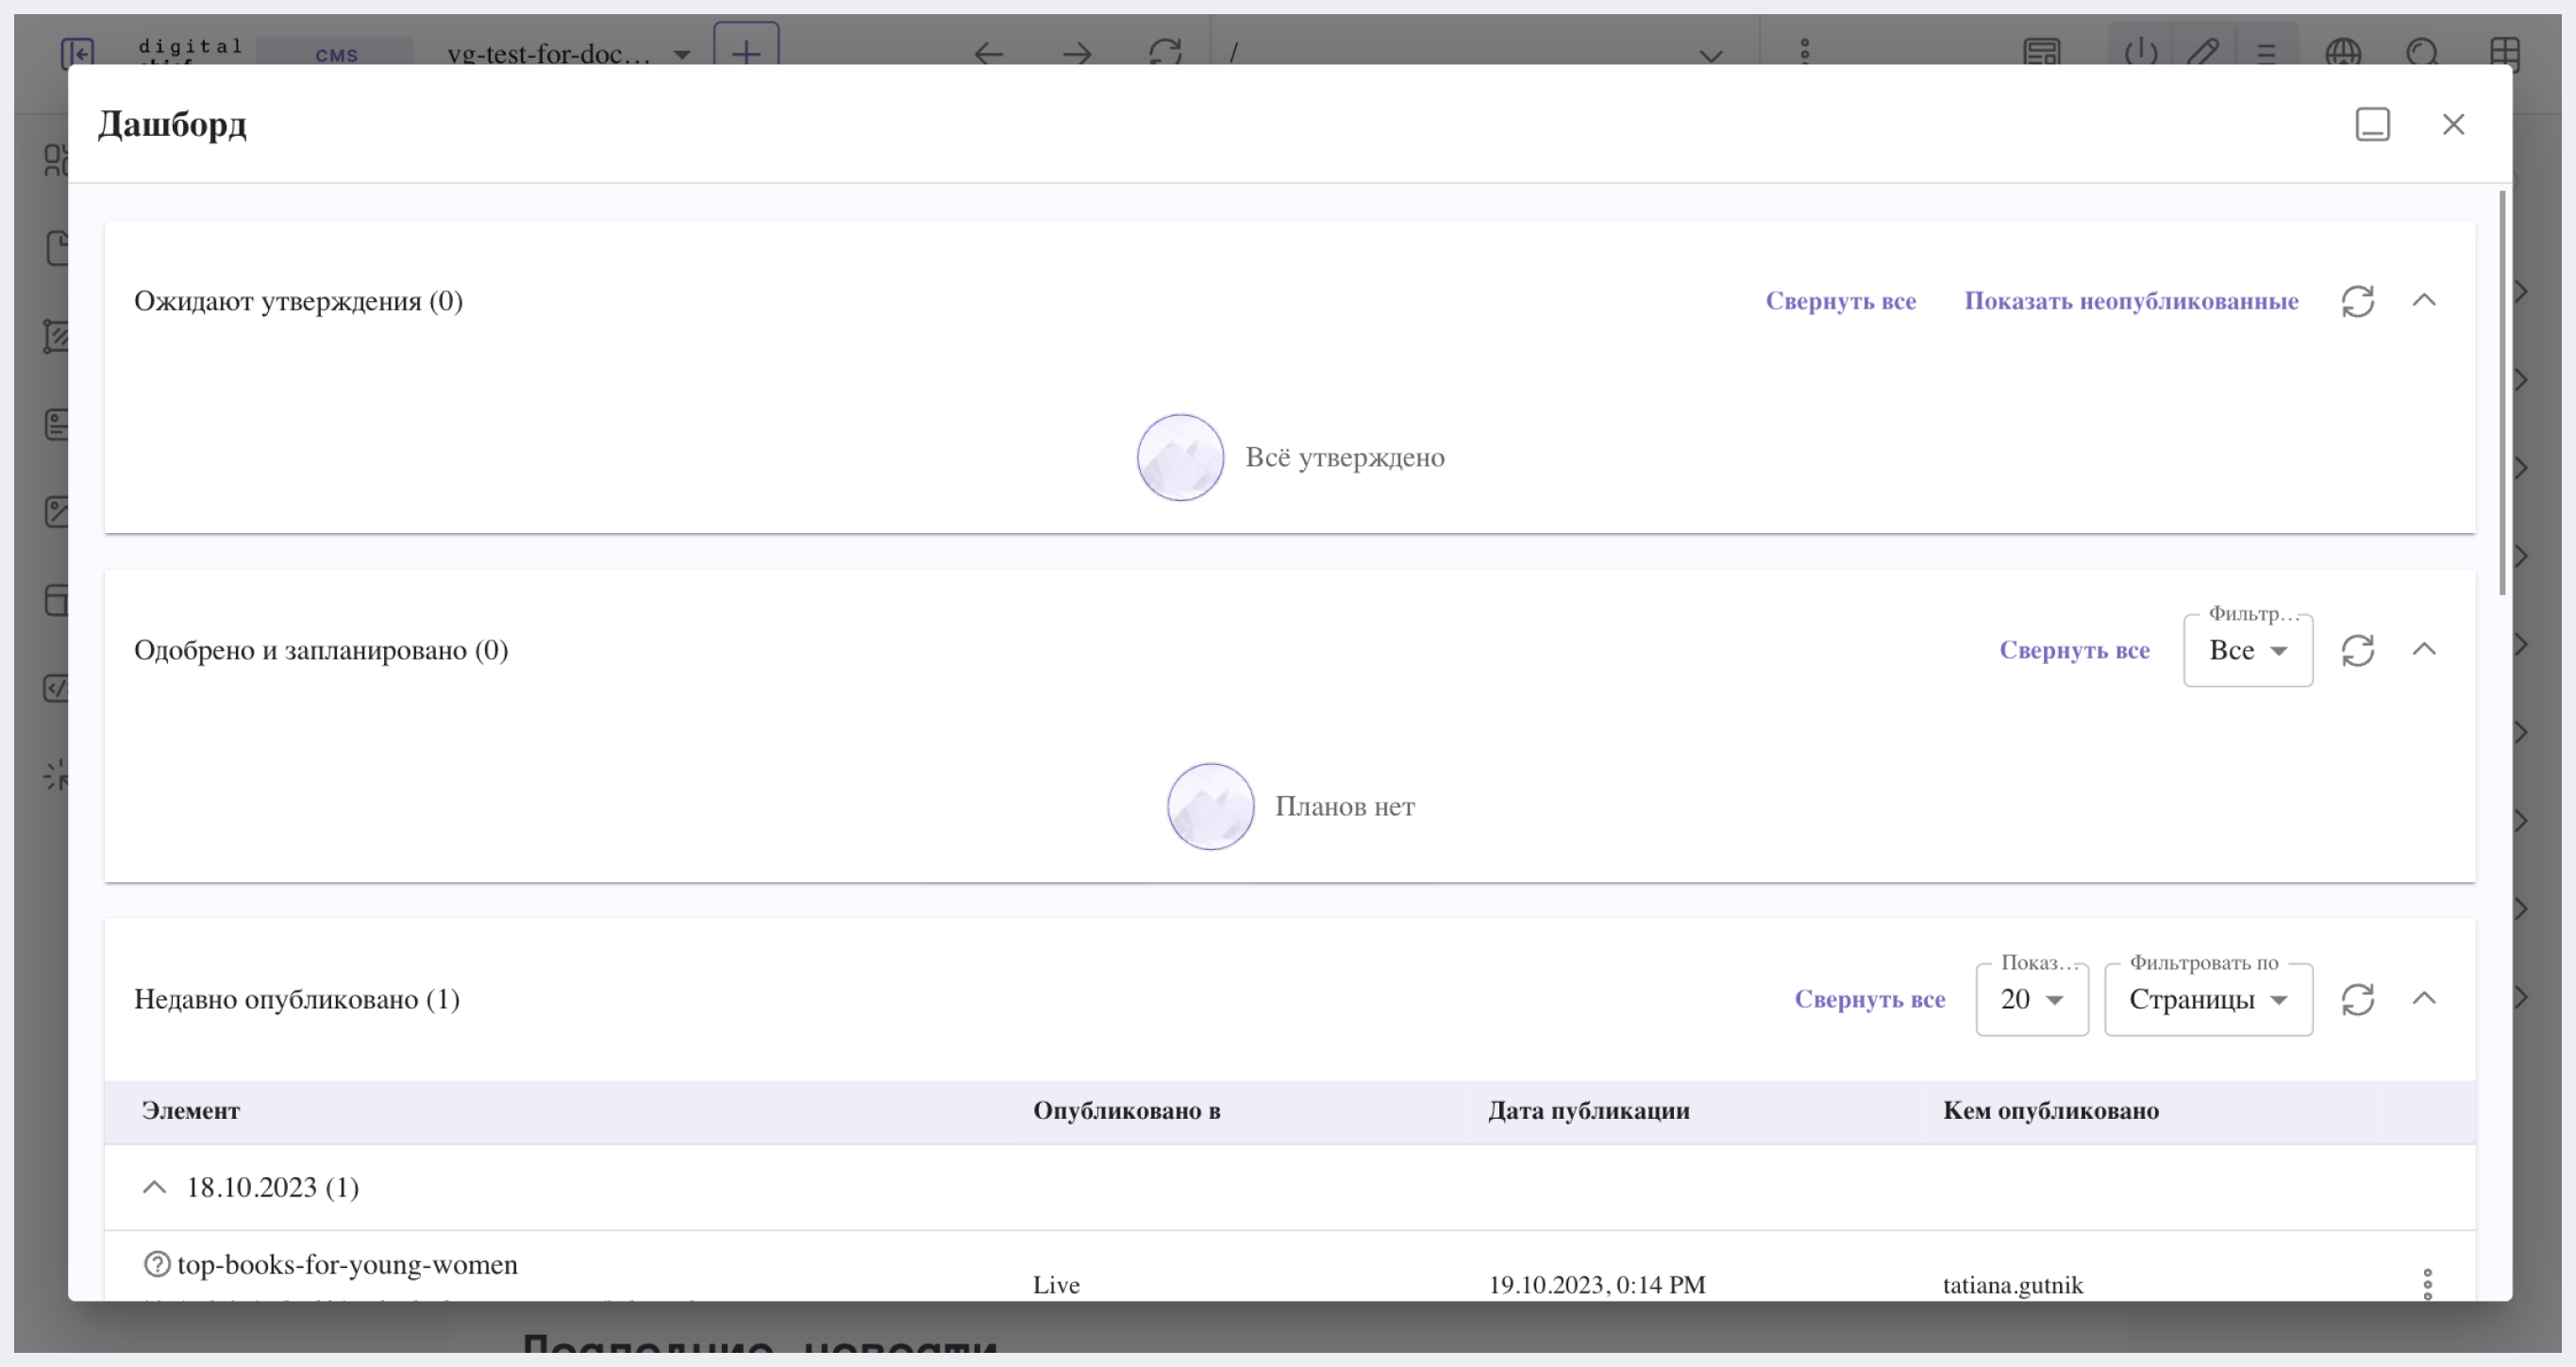Click the dashboard vertical scrollbar
This screenshot has width=2576, height=1367.
pyautogui.click(x=2502, y=393)
